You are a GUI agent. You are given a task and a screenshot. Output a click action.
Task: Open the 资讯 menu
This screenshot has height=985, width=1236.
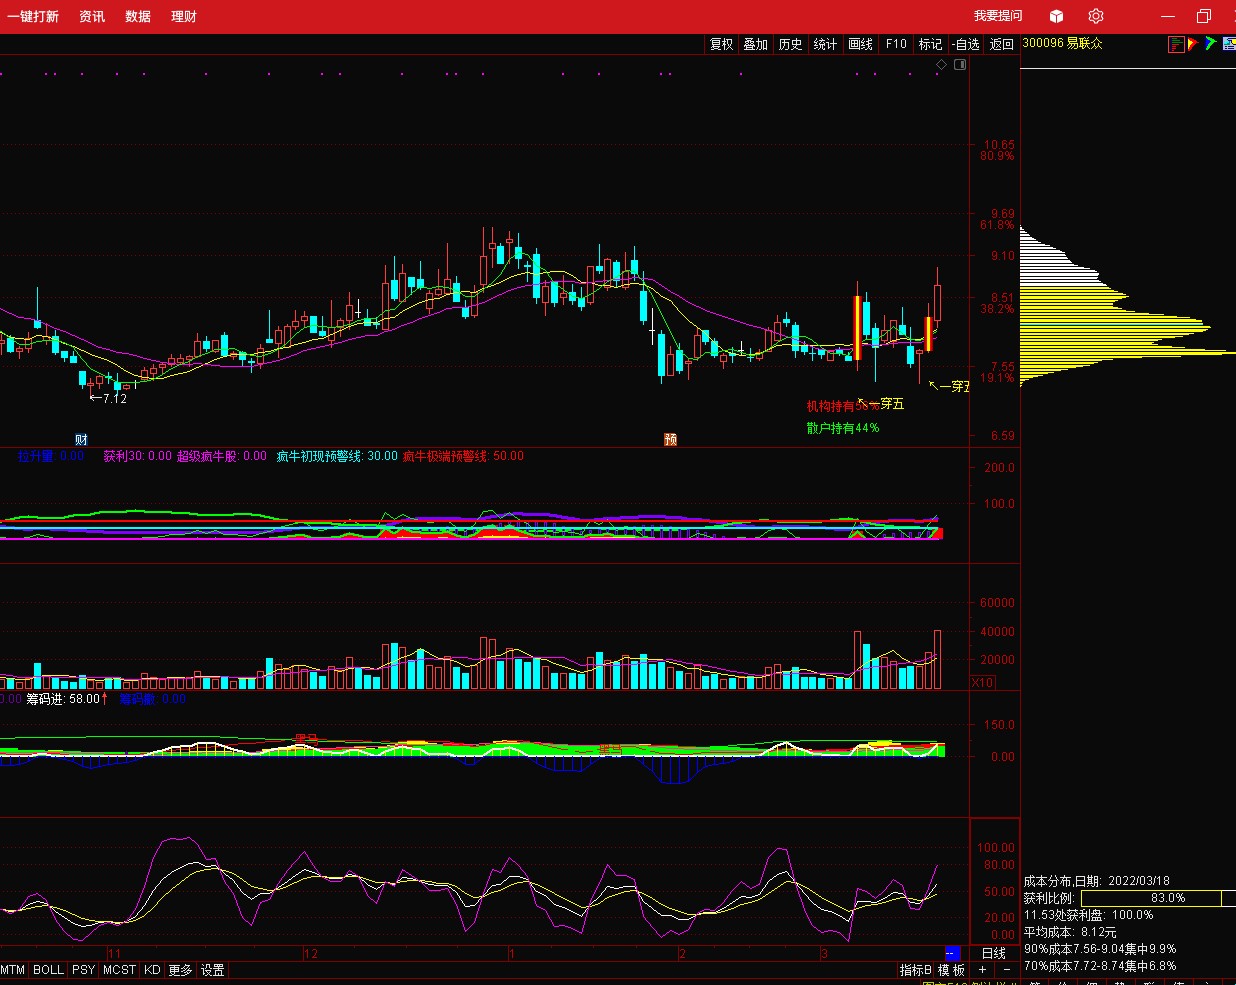click(92, 16)
